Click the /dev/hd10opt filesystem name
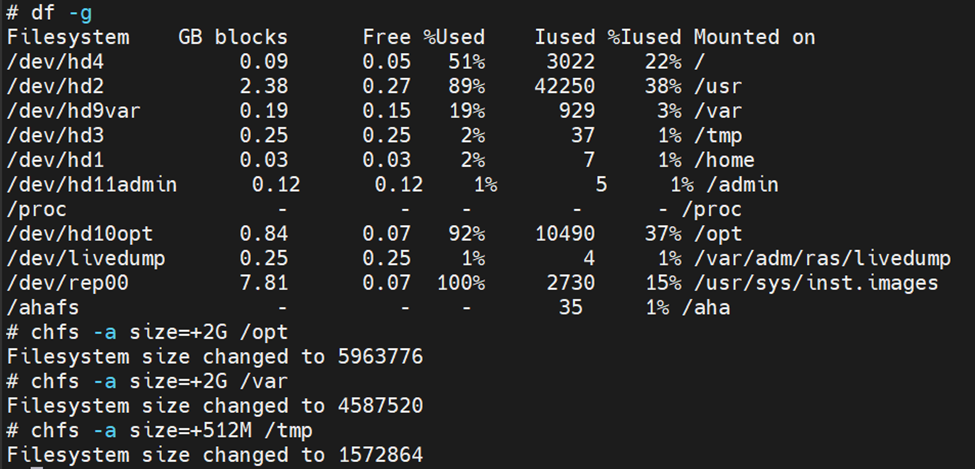The height and width of the screenshot is (469, 975). [80, 234]
